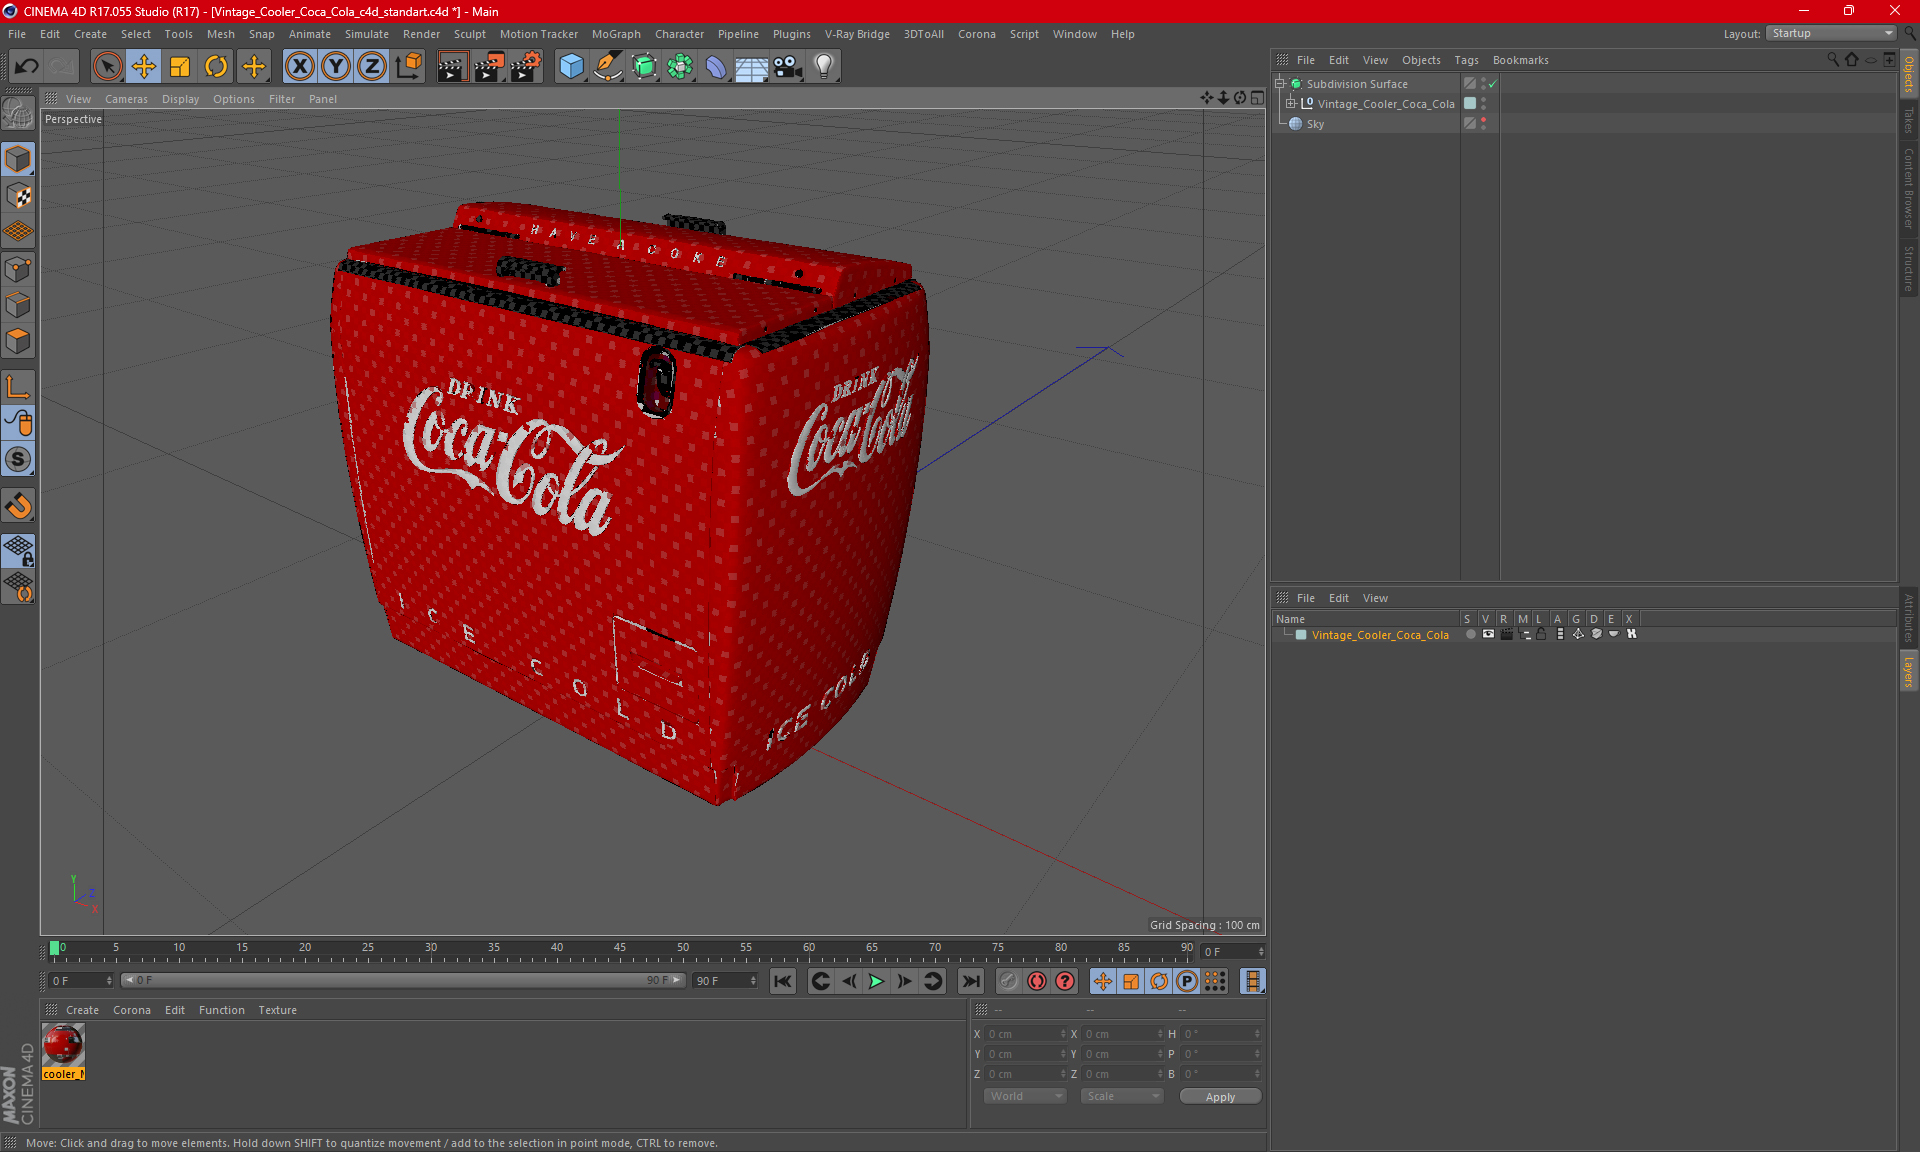Click the Undo arrow icon
Image resolution: width=1920 pixels, height=1152 pixels.
[x=27, y=67]
